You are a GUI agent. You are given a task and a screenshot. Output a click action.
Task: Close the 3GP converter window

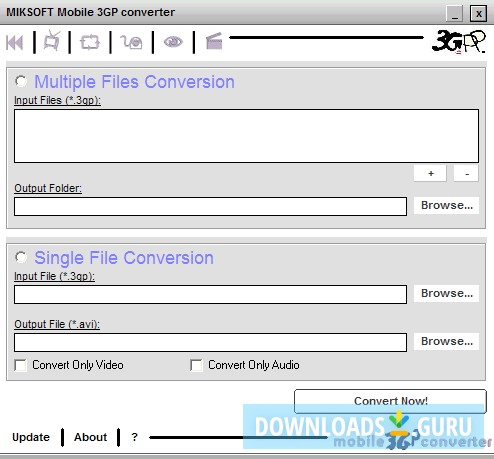coord(479,14)
